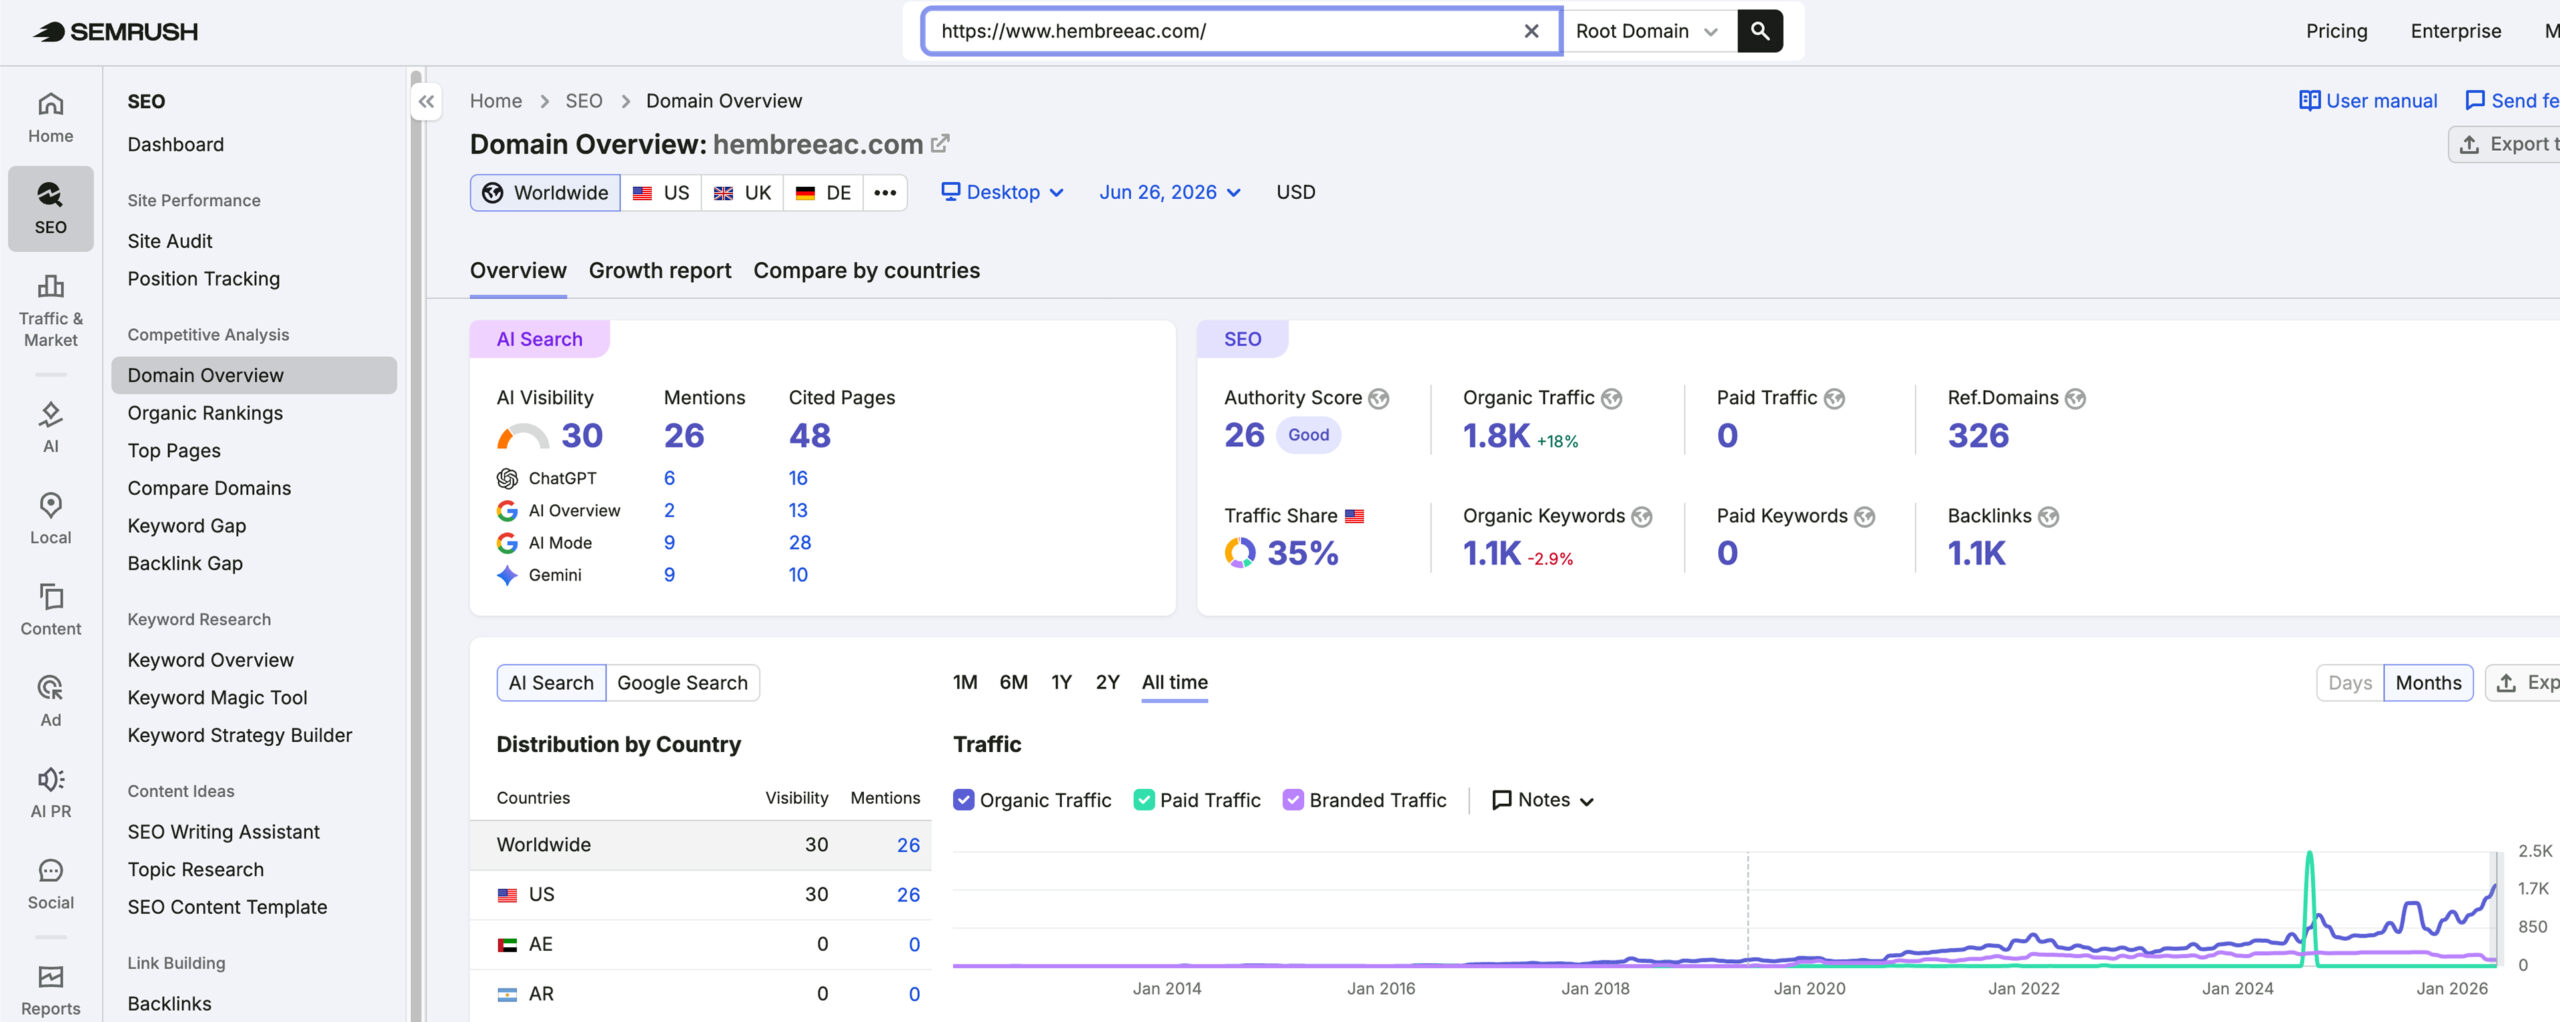
Task: Select the US database
Action: [661, 192]
